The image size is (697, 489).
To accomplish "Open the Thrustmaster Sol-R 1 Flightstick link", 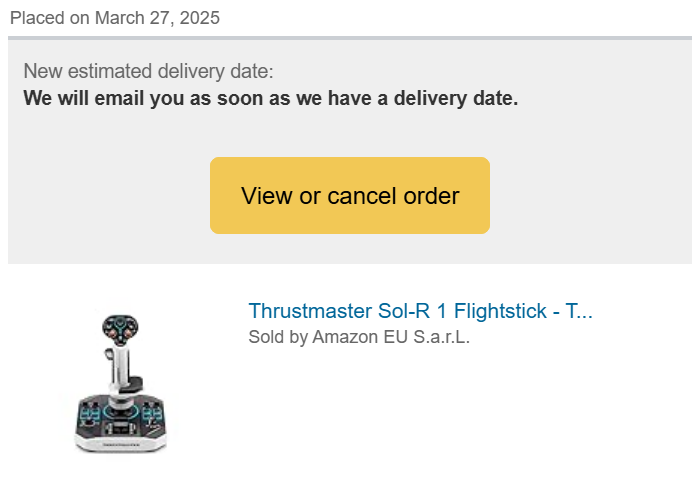I will coord(421,311).
